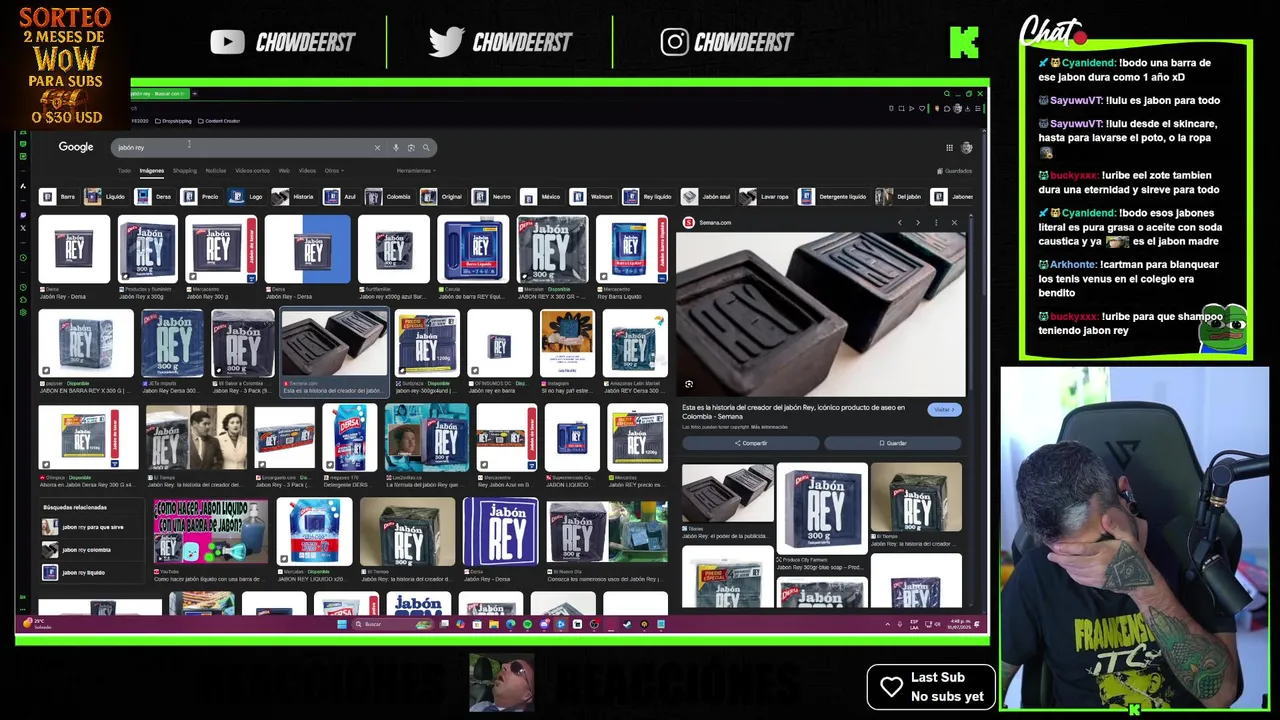Filter images by the Dersa chip
The height and width of the screenshot is (720, 1280).
pos(154,197)
